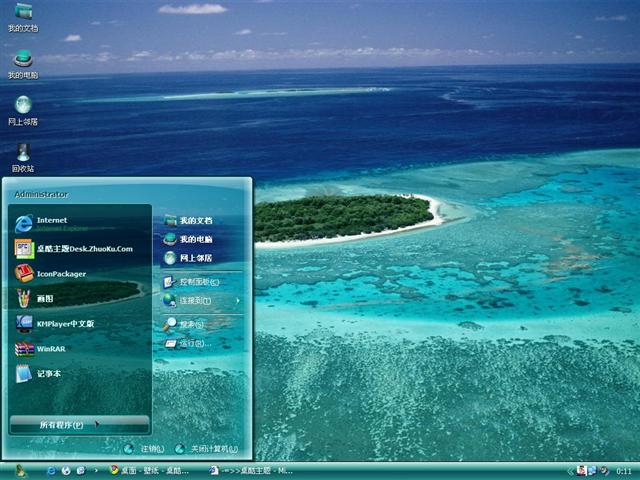The width and height of the screenshot is (640, 480).
Task: Open 记事本 (Notepad)
Action: 49,374
